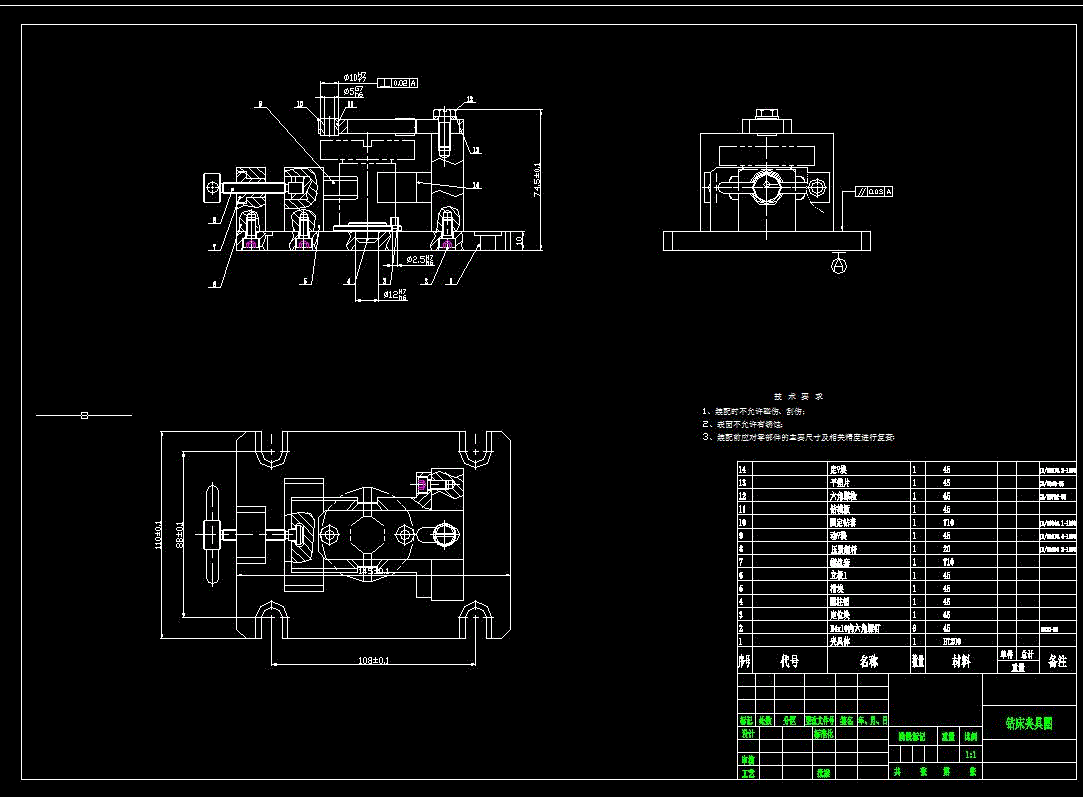
Task: Select the 110±0.1 vertical dimension
Action: tap(158, 534)
